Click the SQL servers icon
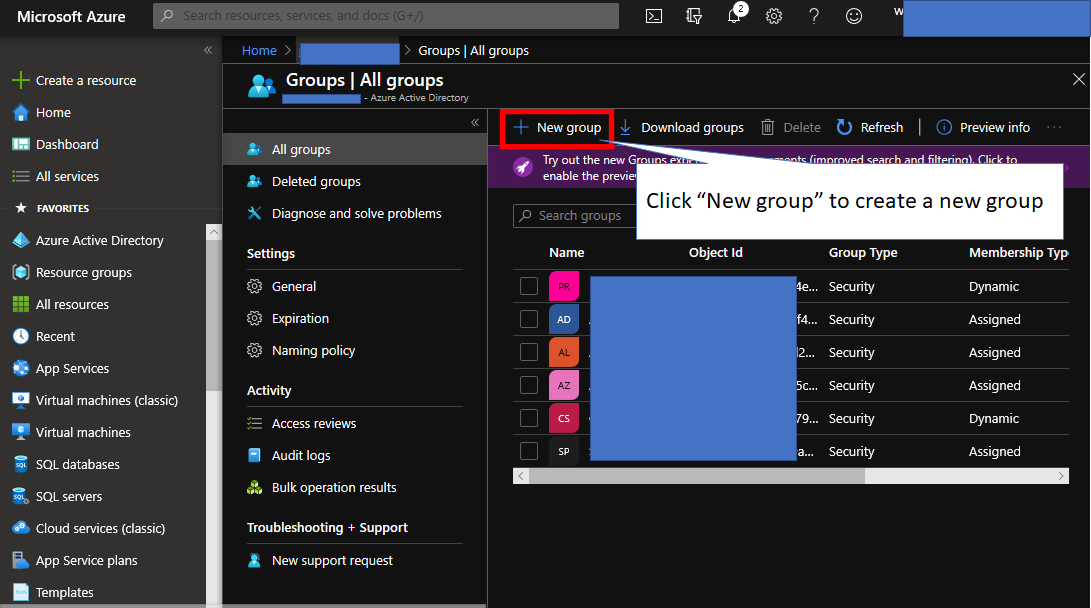Viewport: 1091px width, 608px height. click(x=21, y=496)
